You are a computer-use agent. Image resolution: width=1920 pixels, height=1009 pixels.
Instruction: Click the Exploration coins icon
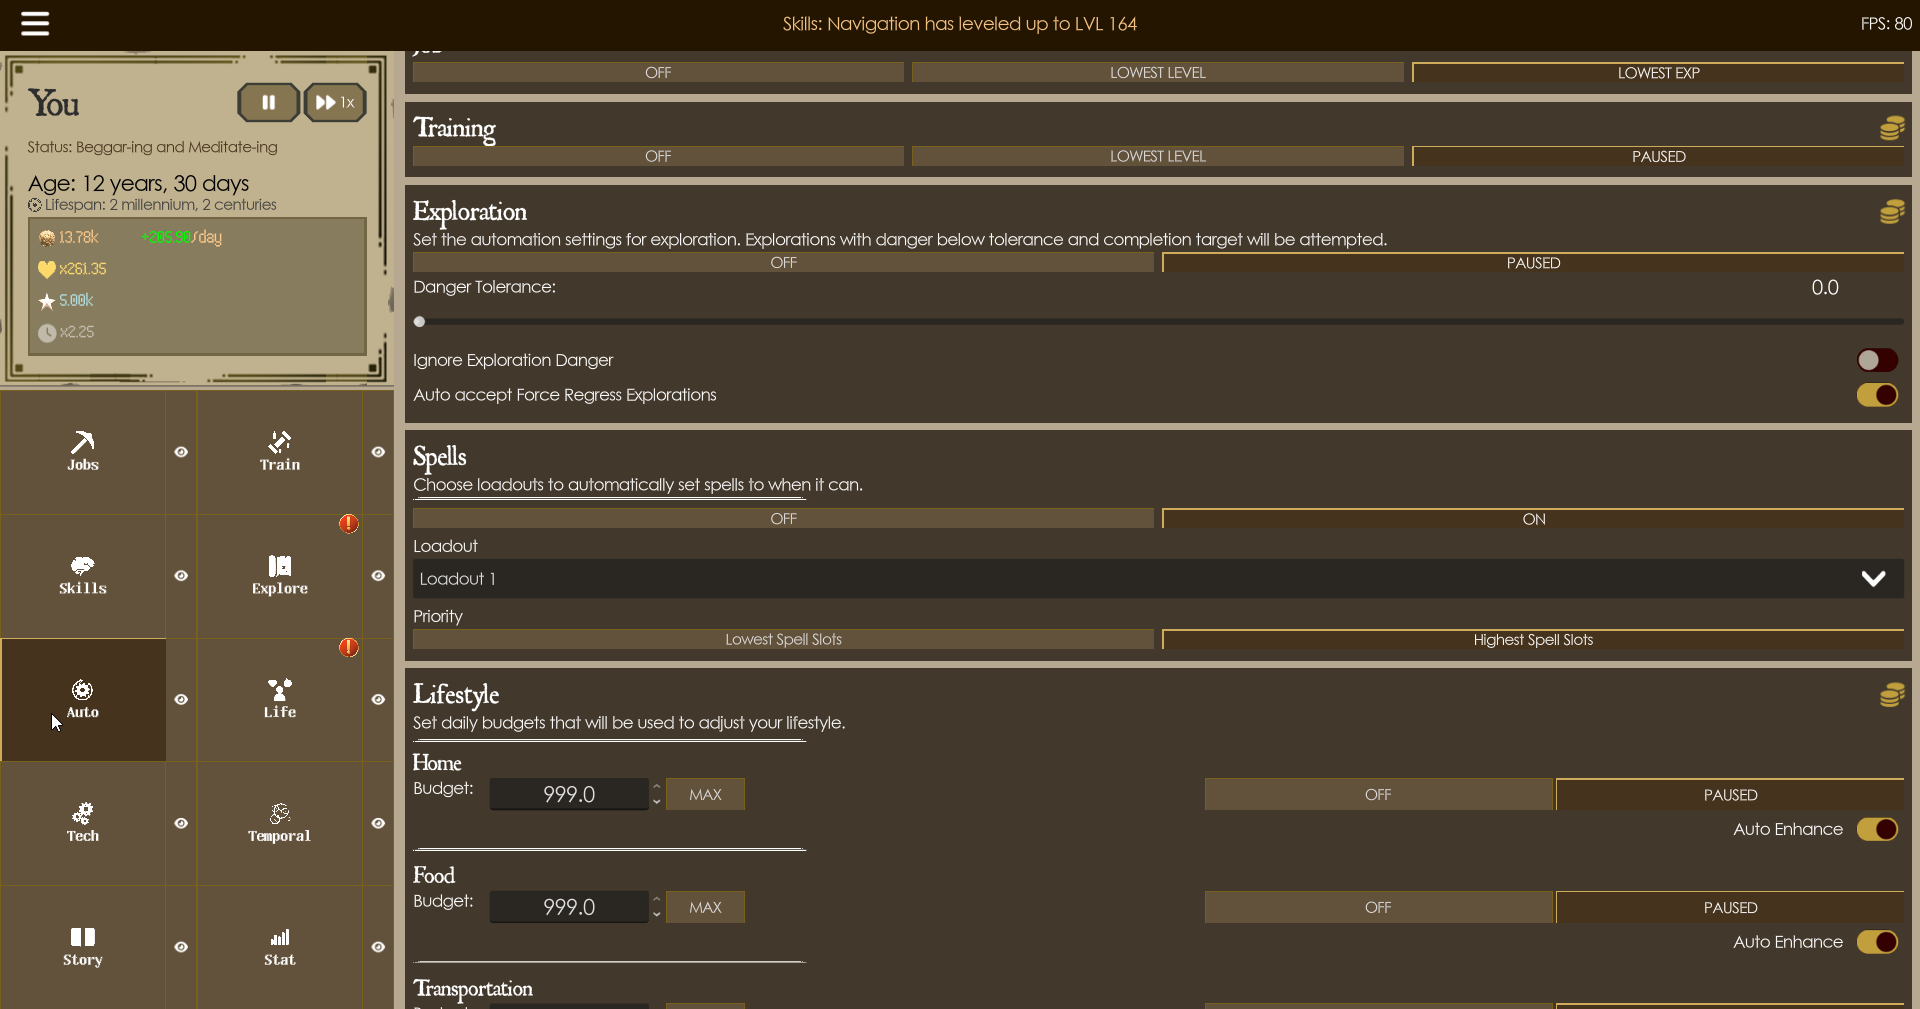coord(1892,211)
